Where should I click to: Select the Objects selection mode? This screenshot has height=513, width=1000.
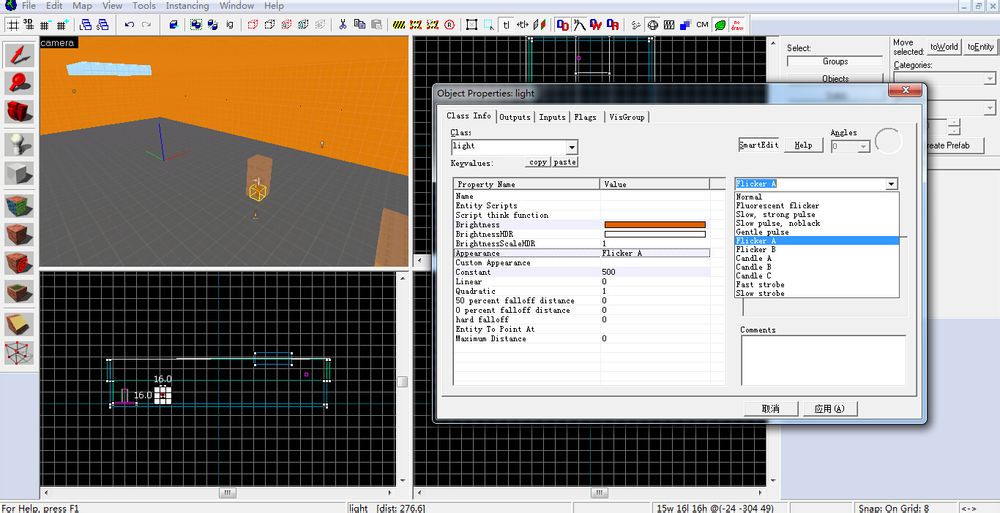[835, 78]
